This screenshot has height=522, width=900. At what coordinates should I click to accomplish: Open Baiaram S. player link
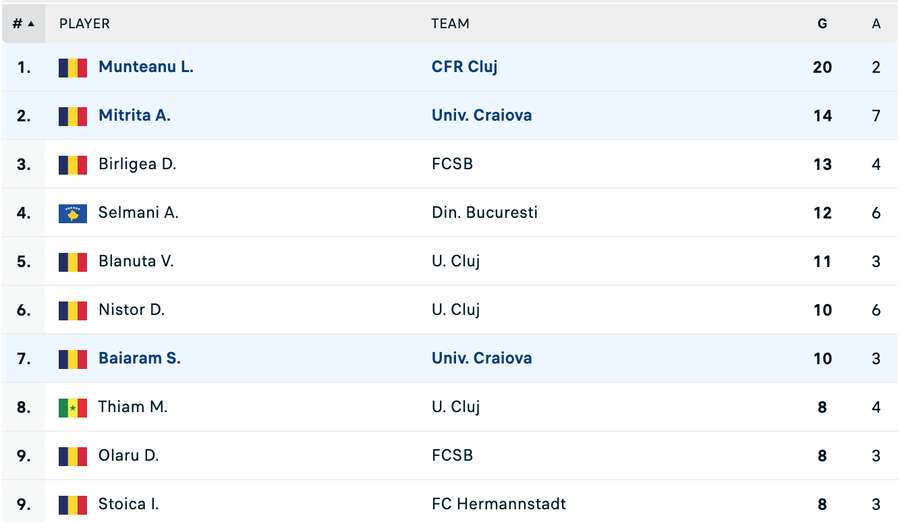[139, 358]
